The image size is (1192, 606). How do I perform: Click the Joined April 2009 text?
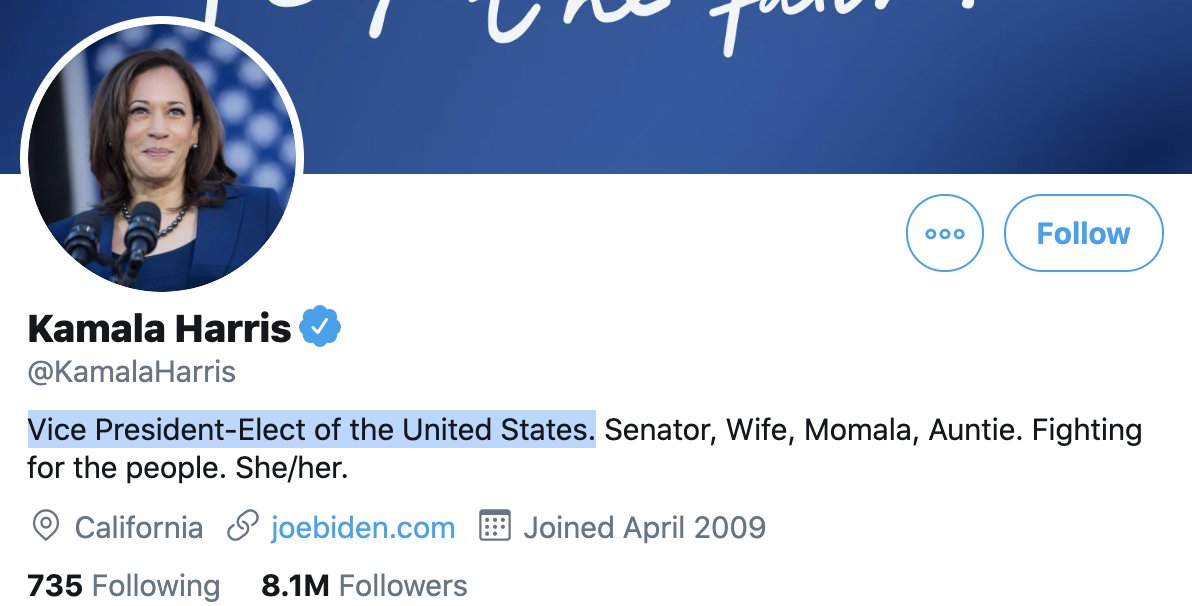pos(644,527)
